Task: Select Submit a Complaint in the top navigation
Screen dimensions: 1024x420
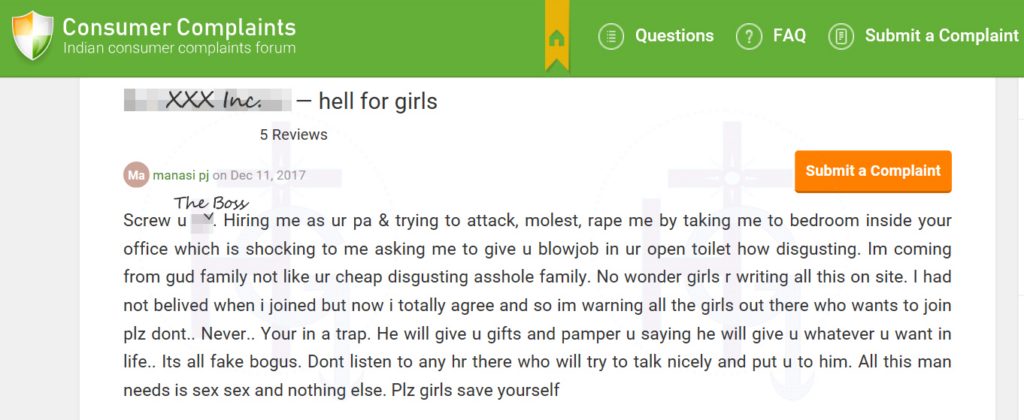Action: click(x=942, y=35)
